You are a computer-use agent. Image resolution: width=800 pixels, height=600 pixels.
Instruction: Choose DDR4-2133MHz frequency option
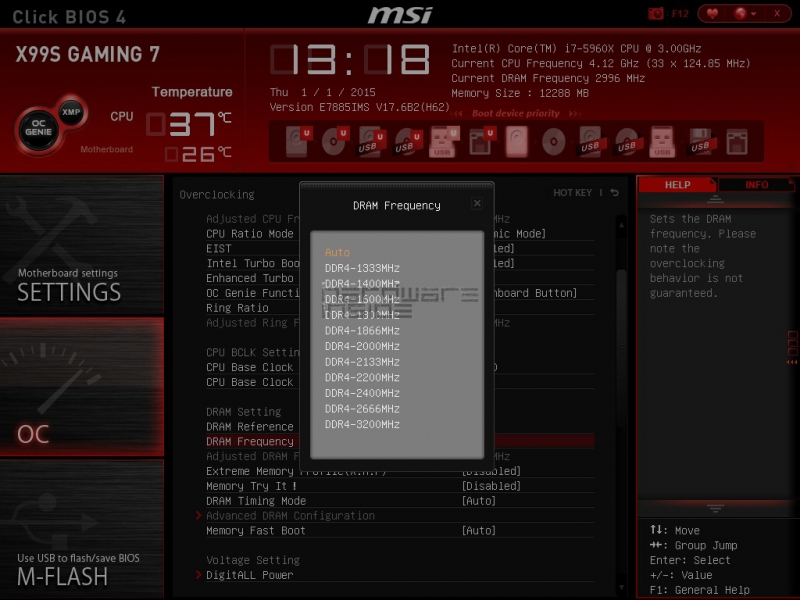point(362,362)
